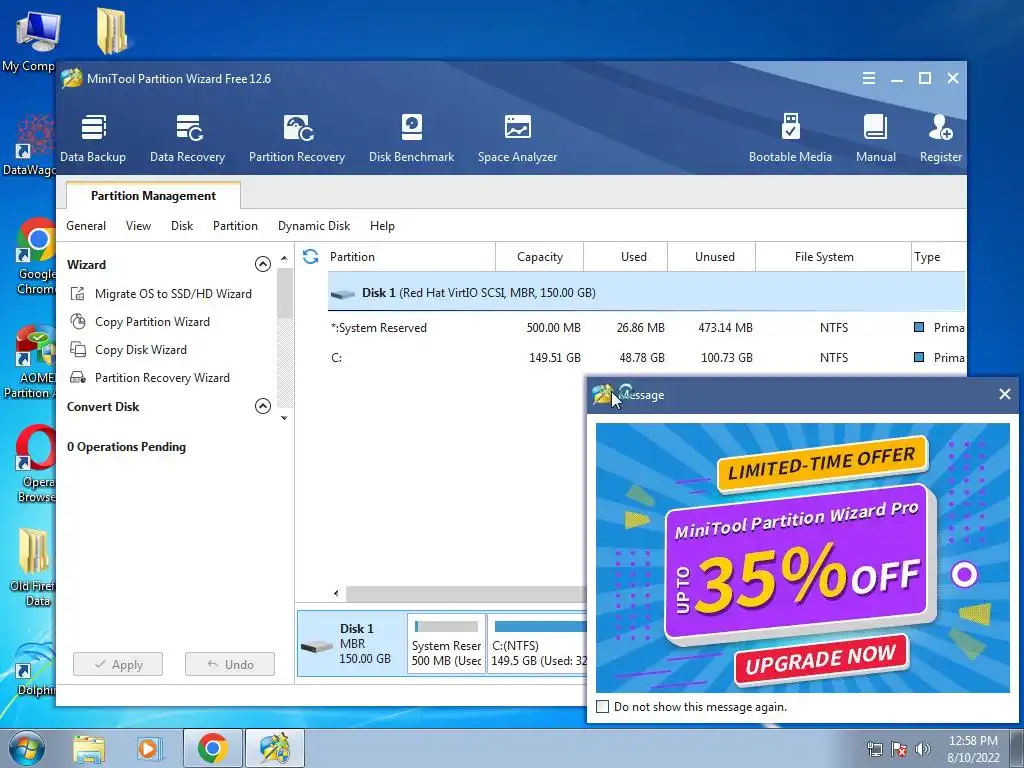The image size is (1024, 768).
Task: Launch the Data Recovery tool
Action: click(187, 138)
